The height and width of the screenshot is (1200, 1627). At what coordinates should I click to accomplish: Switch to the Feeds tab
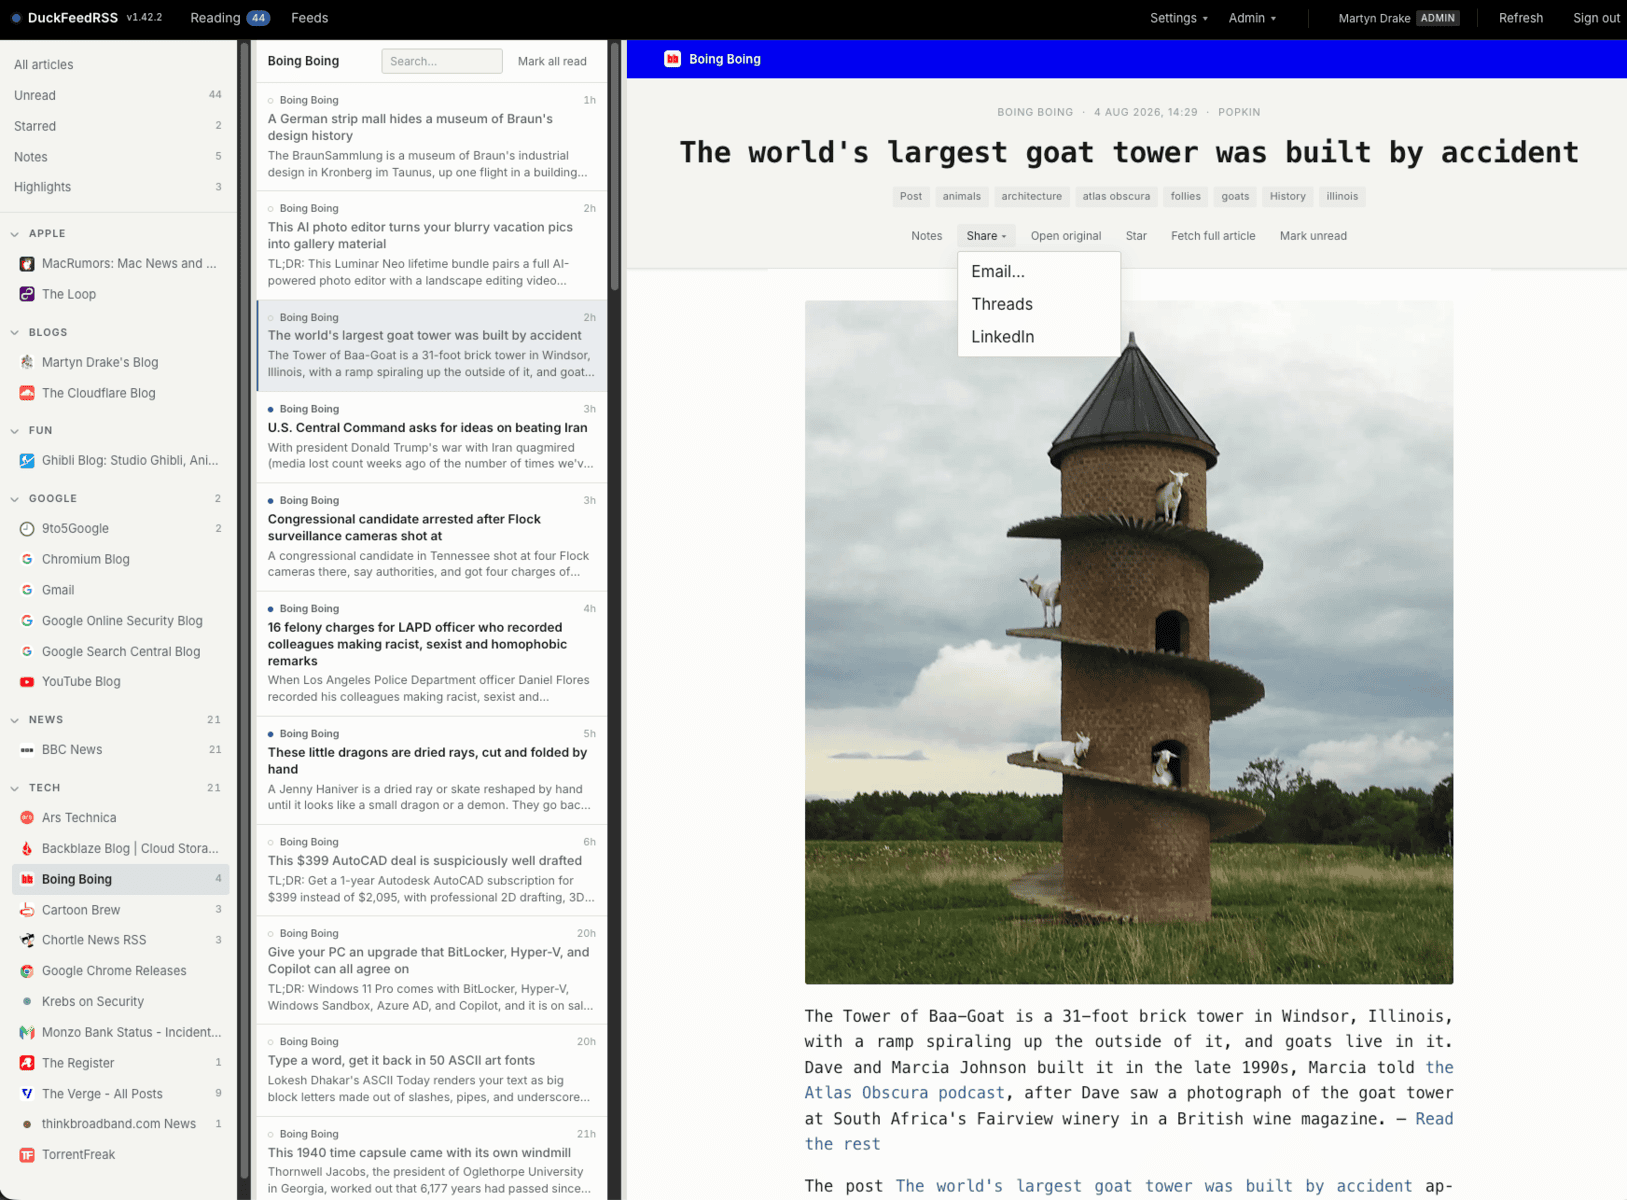[309, 18]
